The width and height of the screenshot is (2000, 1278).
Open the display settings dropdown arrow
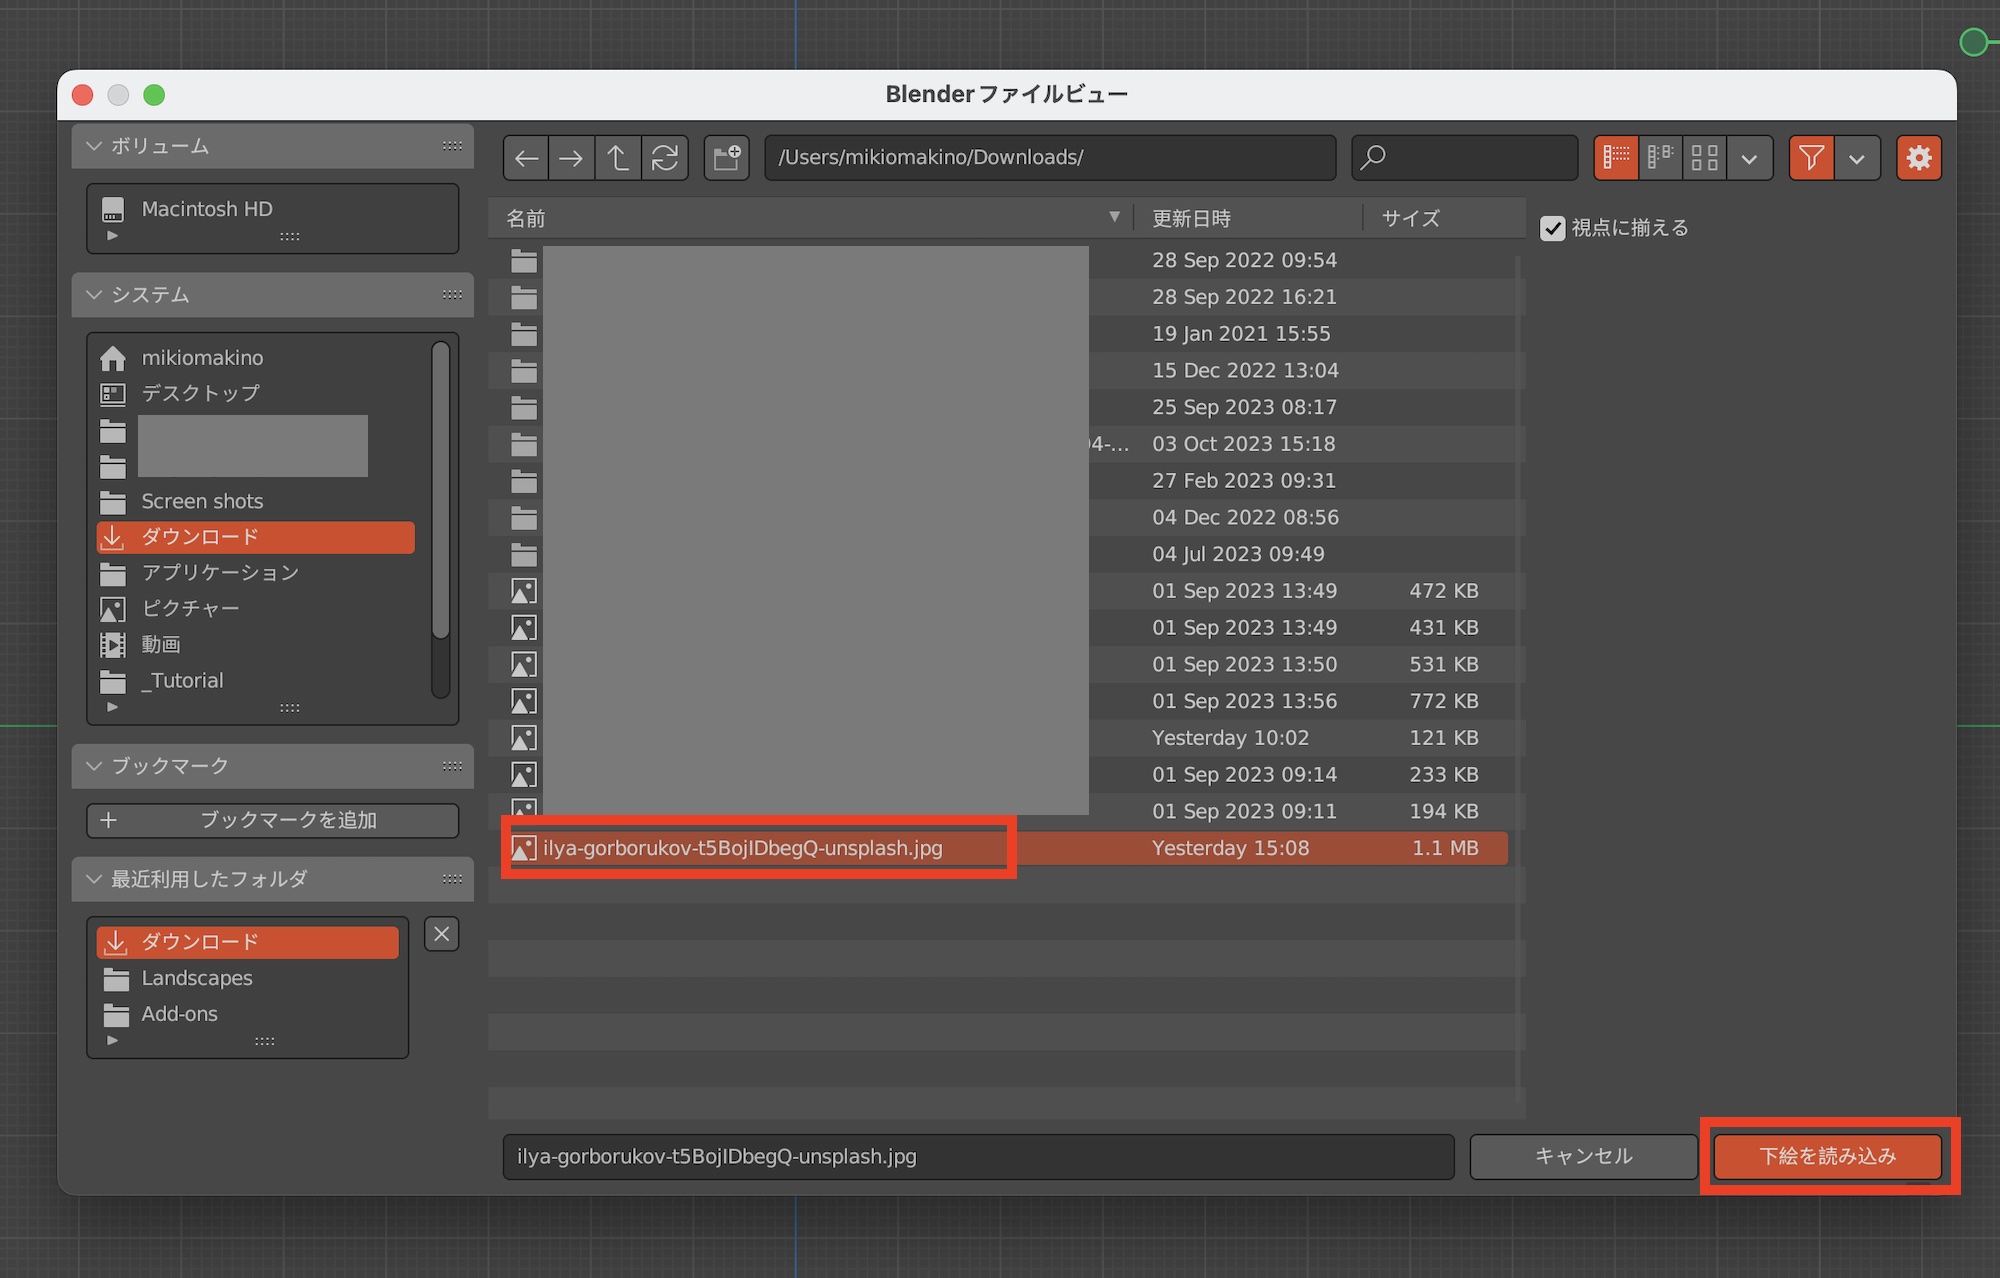click(x=1749, y=158)
